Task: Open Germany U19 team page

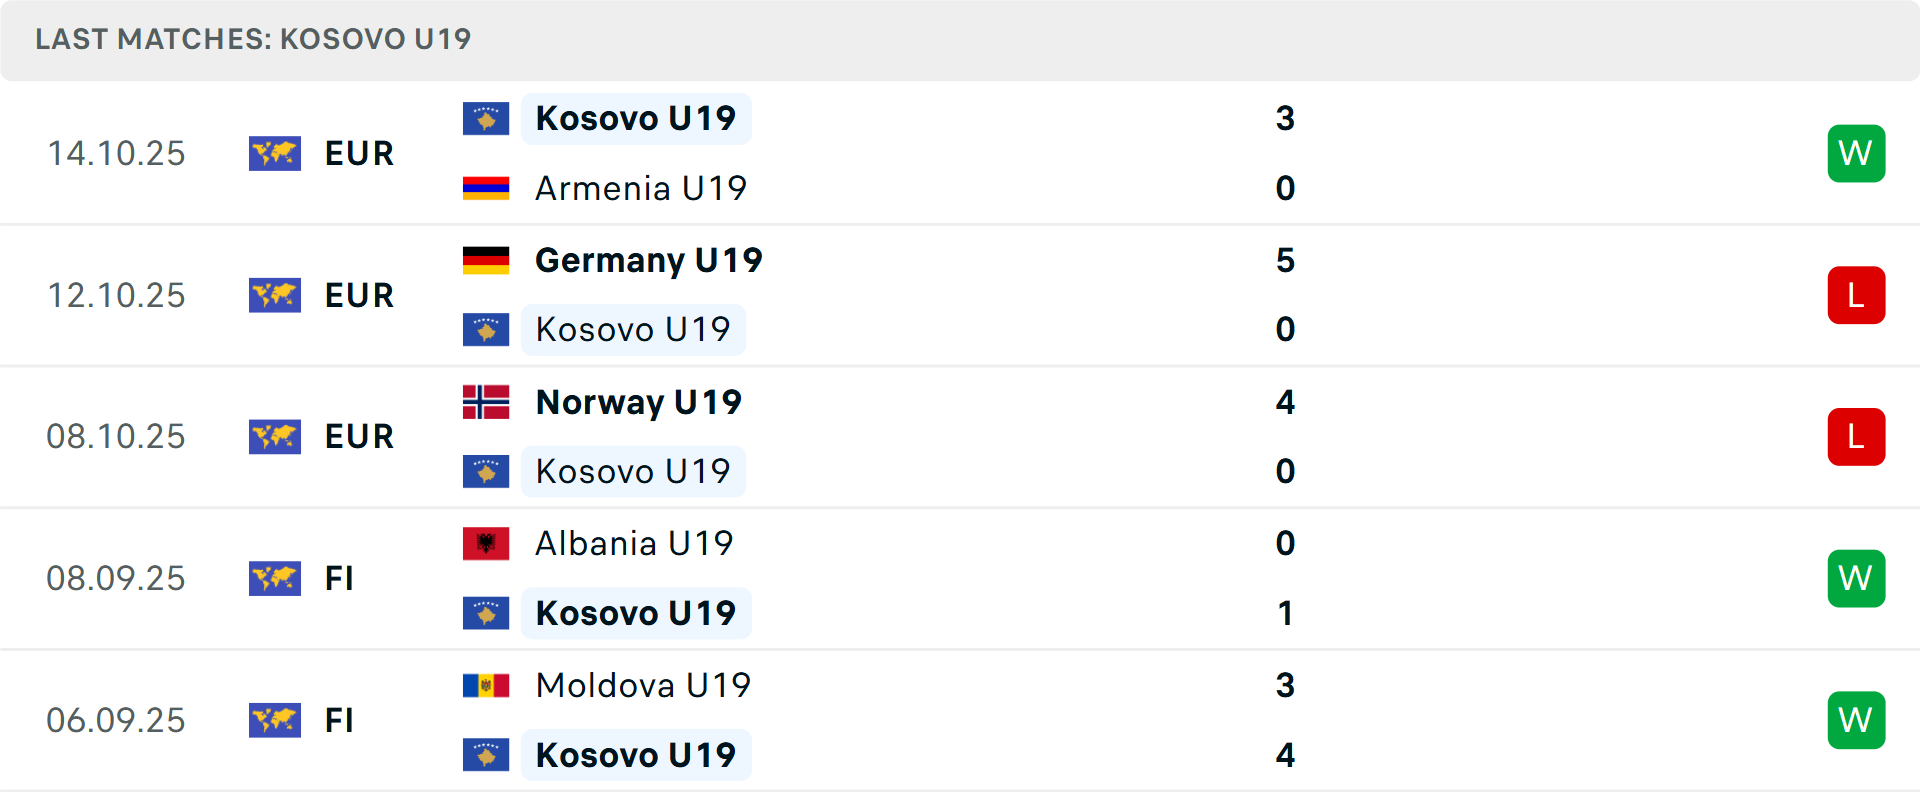Action: click(x=649, y=259)
